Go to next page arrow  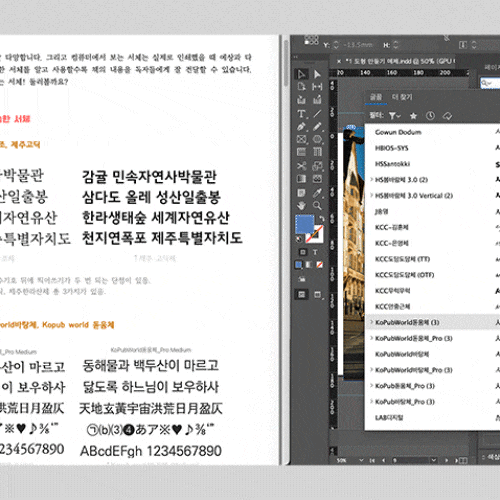(x=446, y=460)
